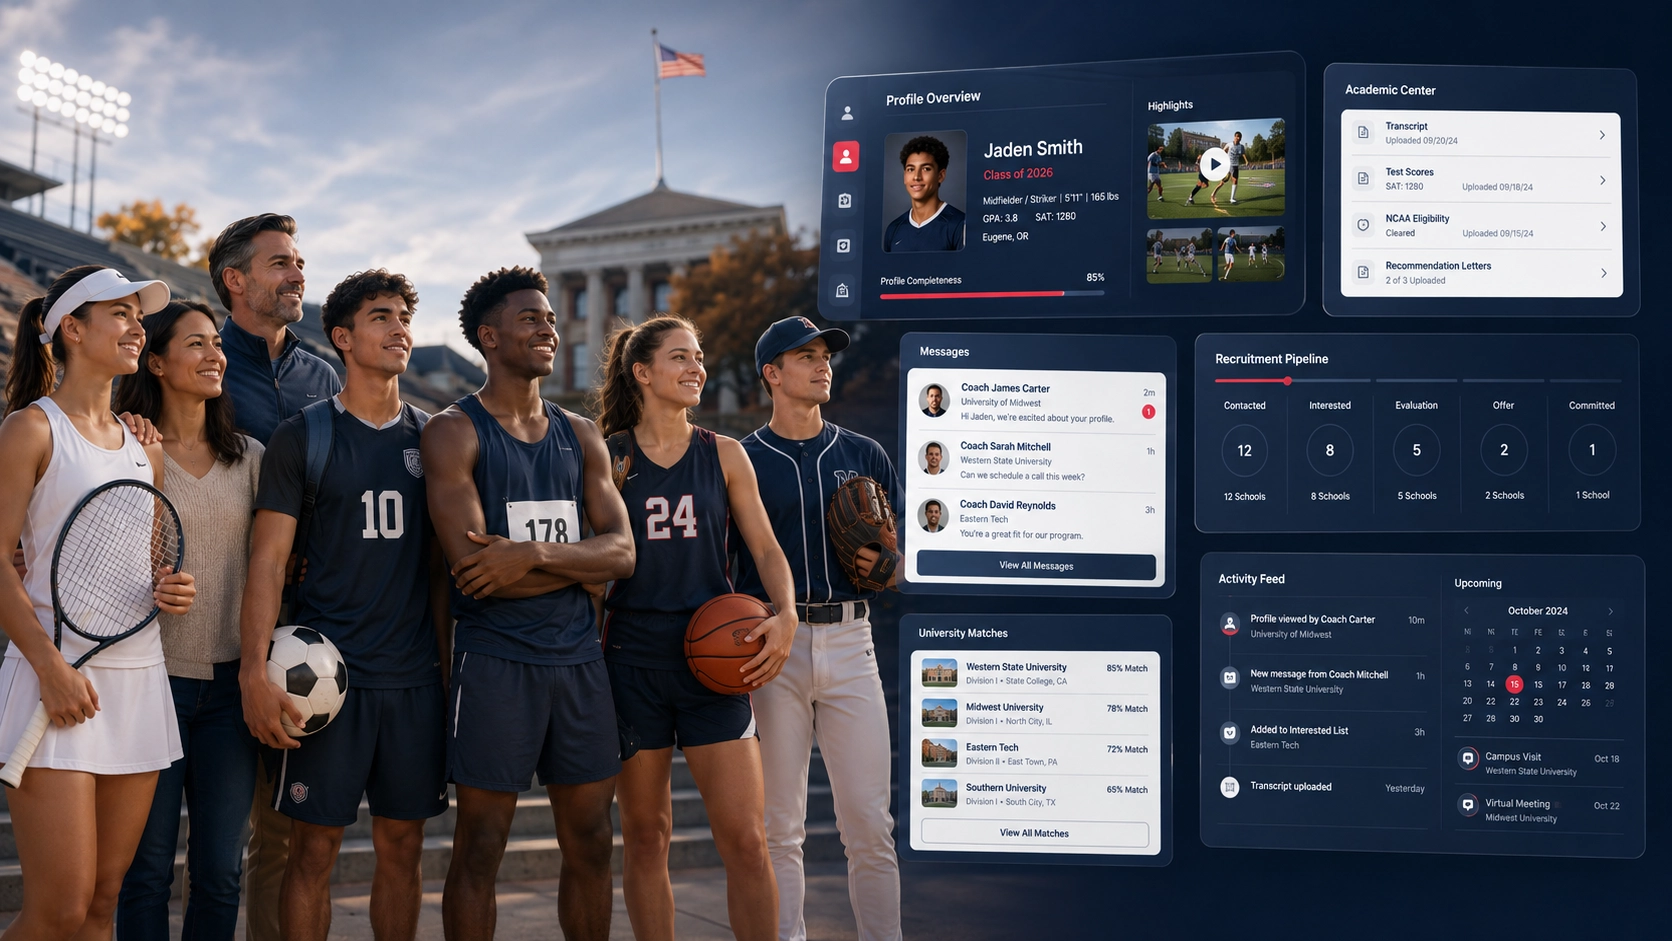Click the Profile Completeness progress bar
The width and height of the screenshot is (1672, 941).
(x=992, y=294)
